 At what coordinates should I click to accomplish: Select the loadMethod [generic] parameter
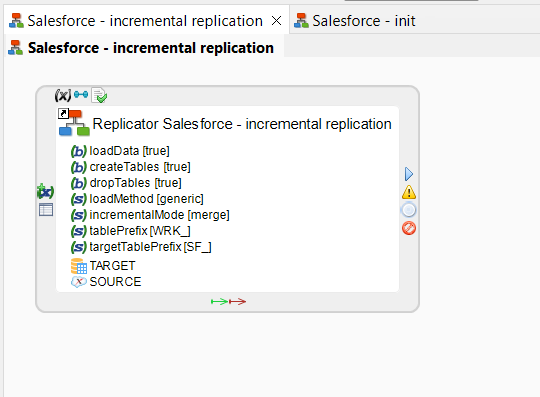(137, 199)
